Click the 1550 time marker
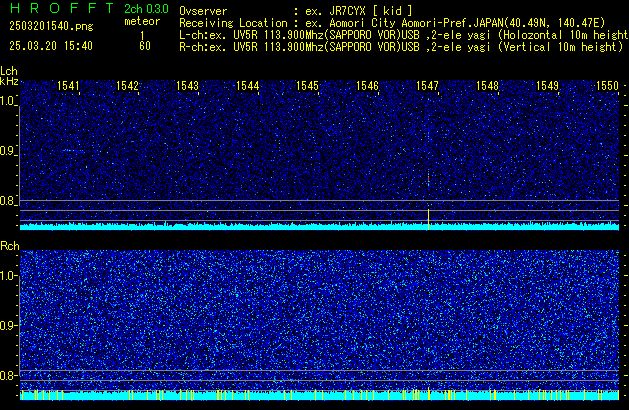This screenshot has width=629, height=410. point(607,86)
